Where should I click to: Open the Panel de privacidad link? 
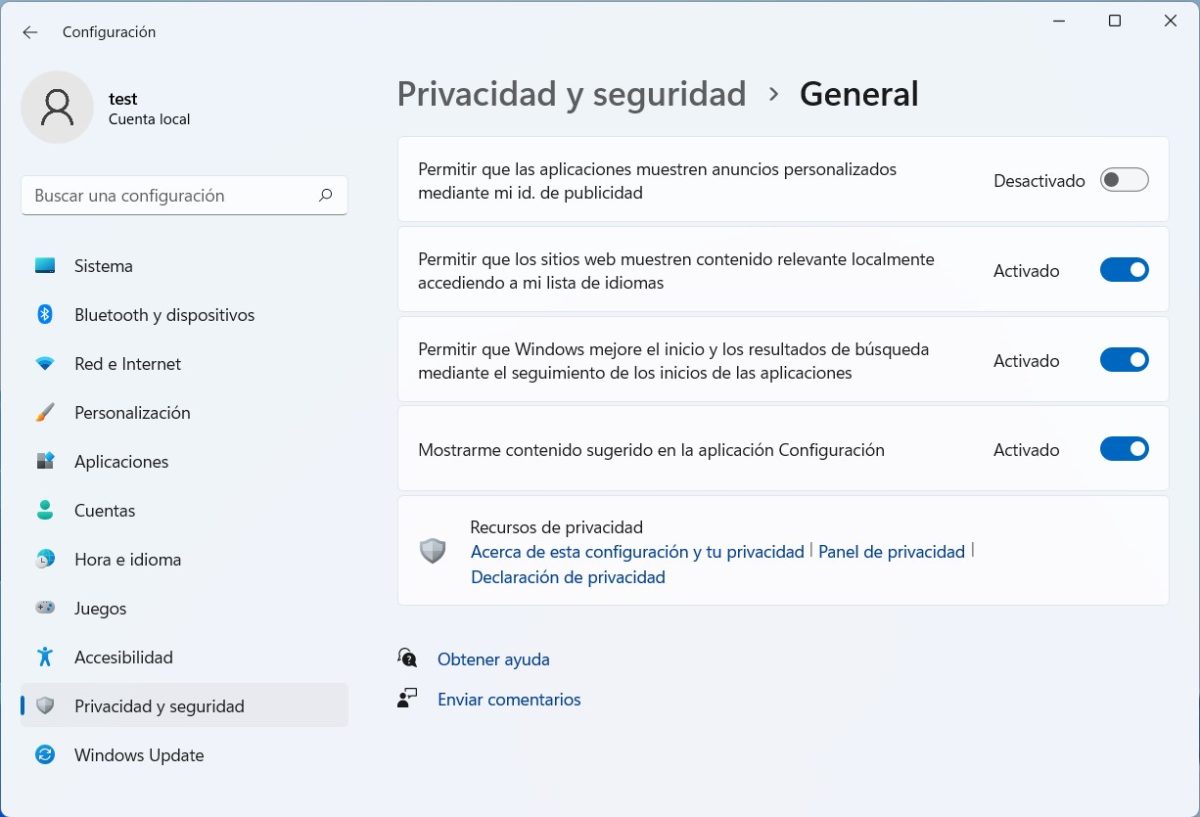[891, 552]
